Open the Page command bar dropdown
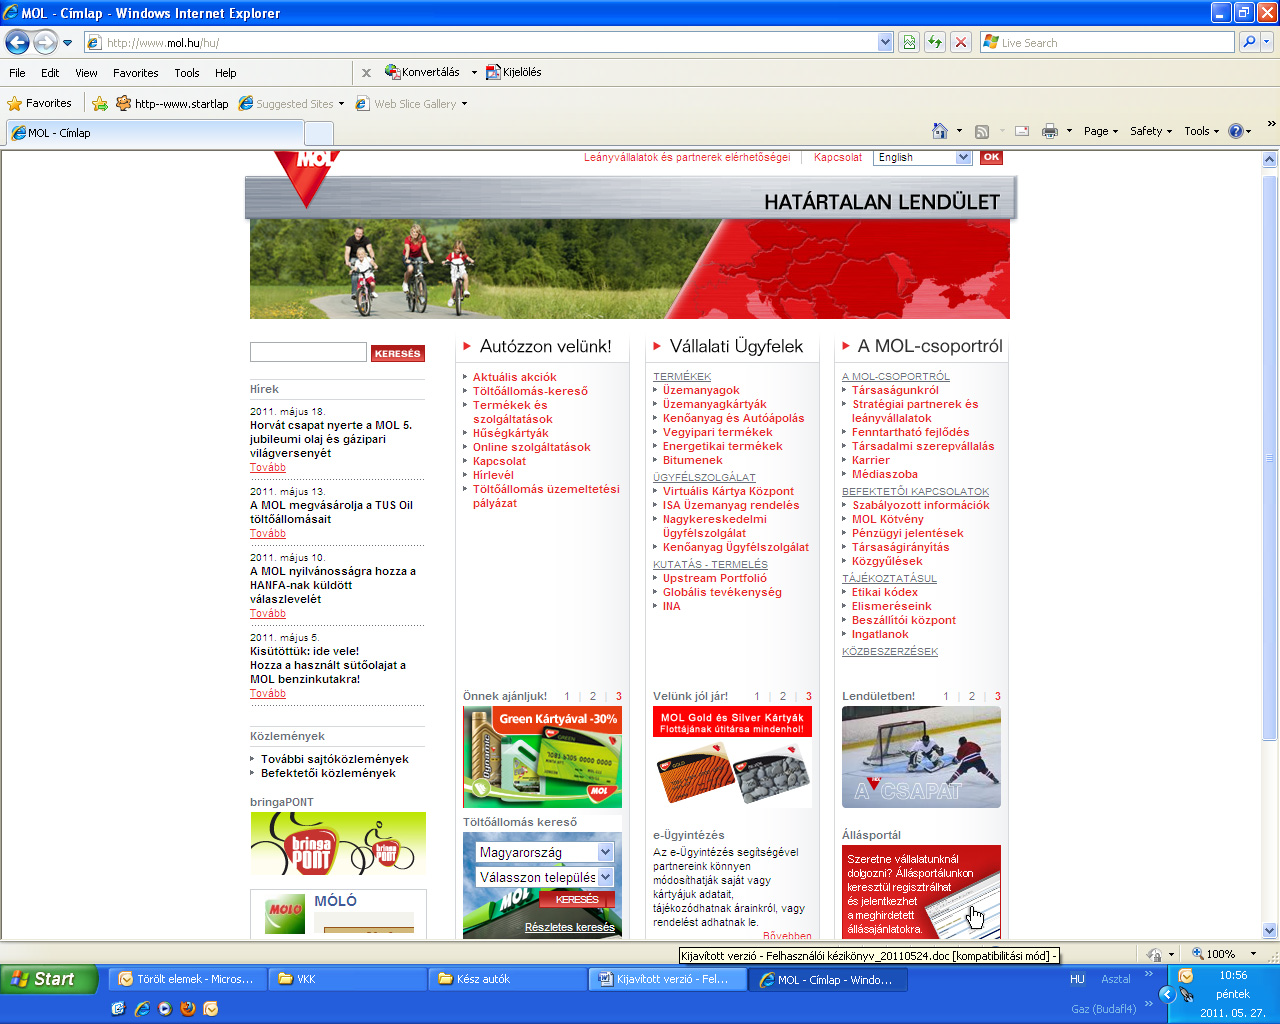Image resolution: width=1280 pixels, height=1024 pixels. (1101, 131)
